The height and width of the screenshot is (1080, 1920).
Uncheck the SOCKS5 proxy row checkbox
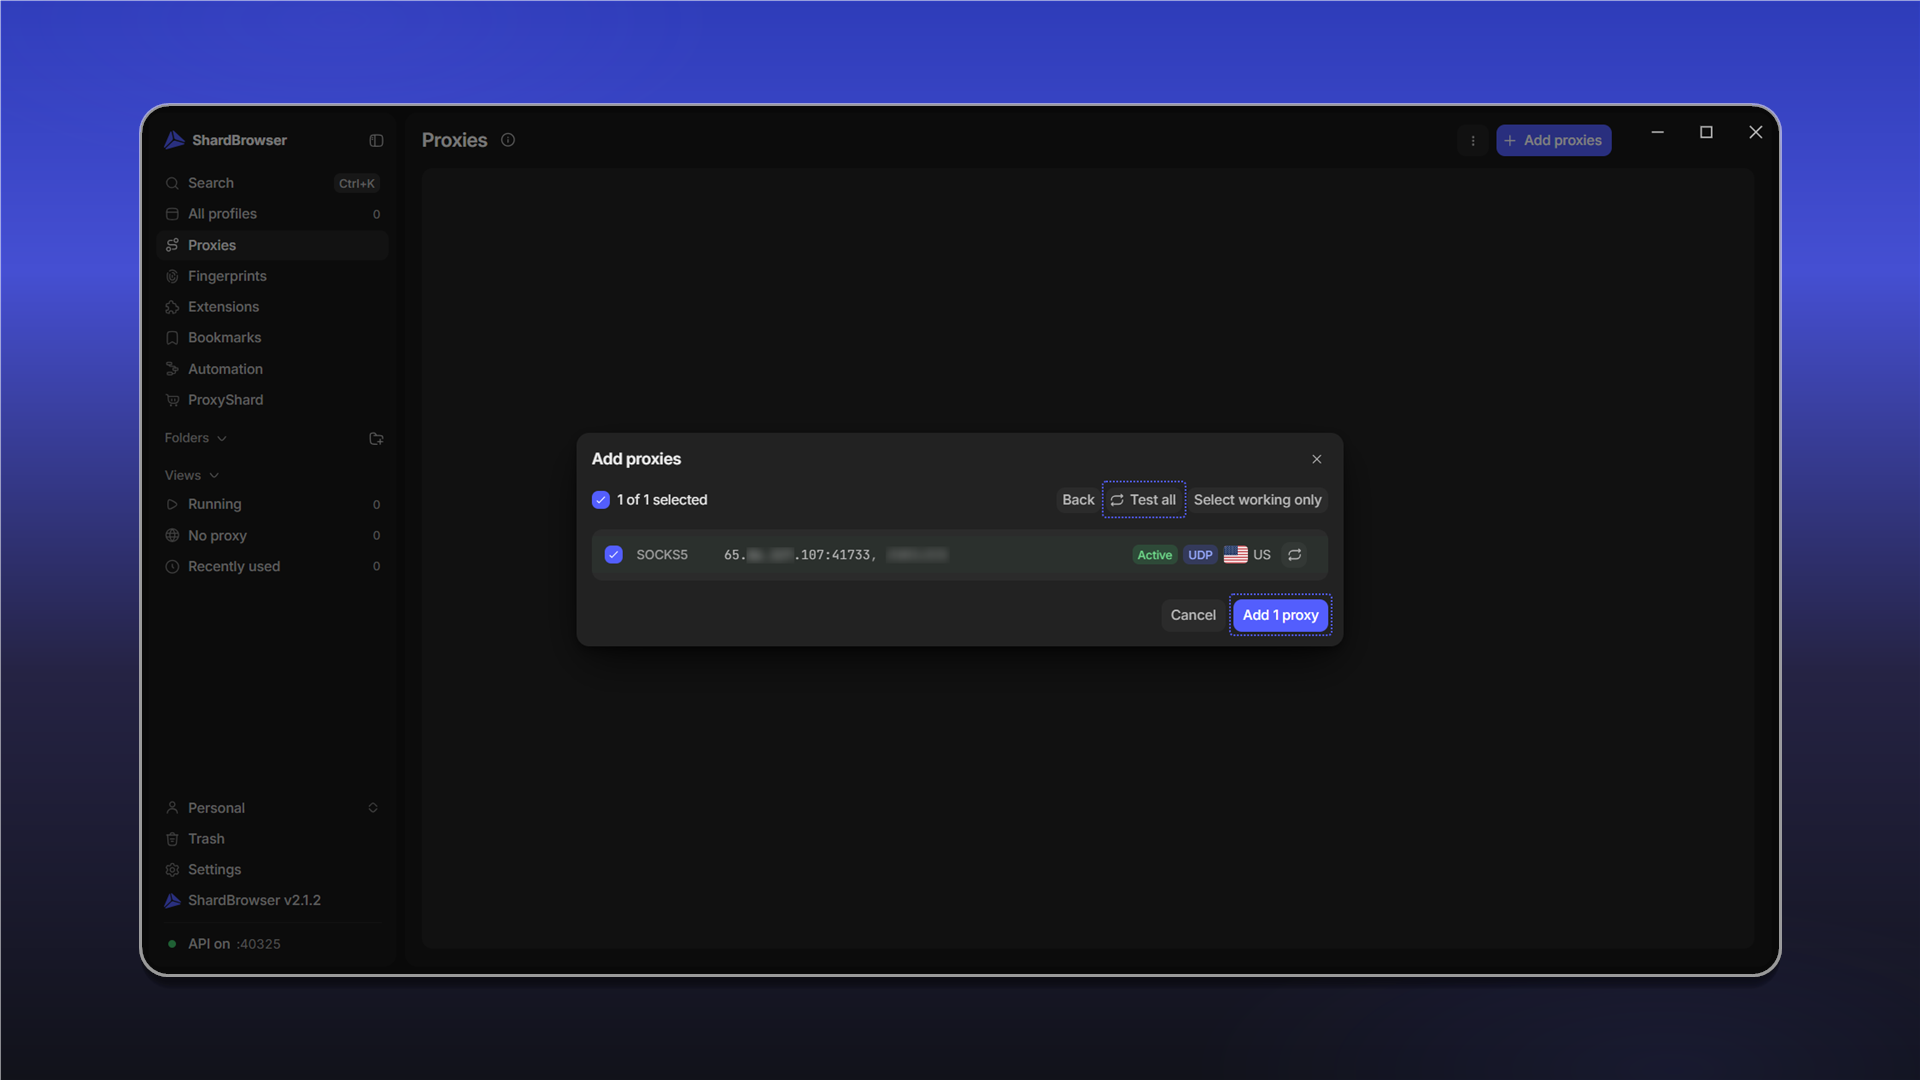point(614,555)
